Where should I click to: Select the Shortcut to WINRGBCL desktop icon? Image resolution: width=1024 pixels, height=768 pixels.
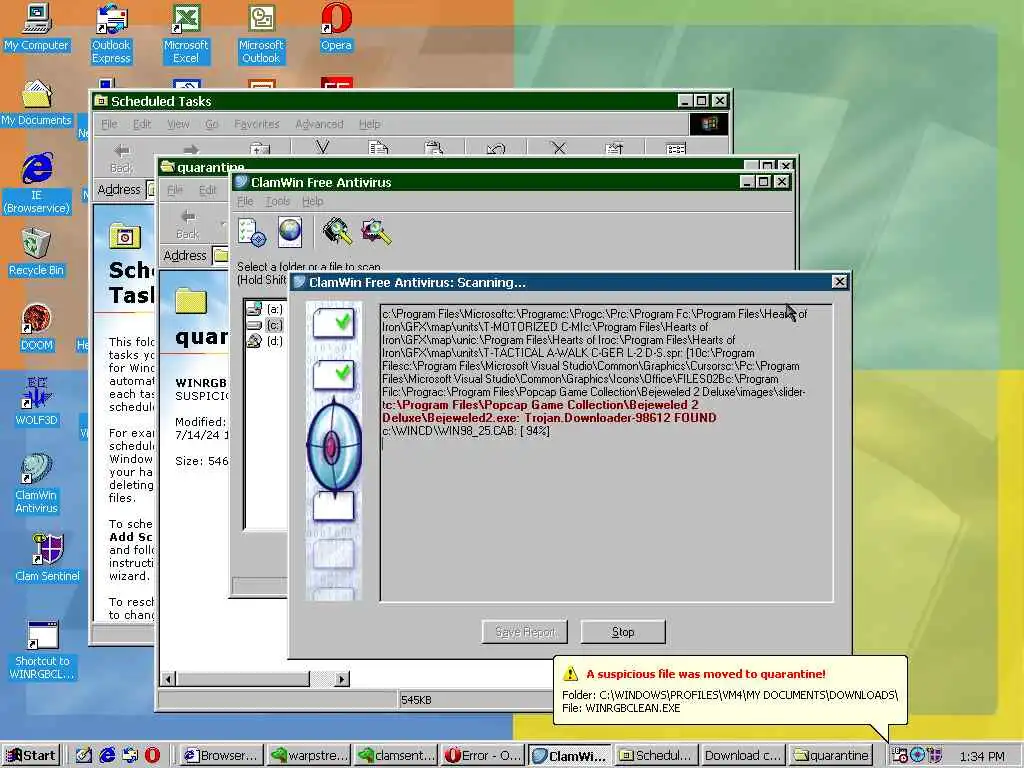click(42, 650)
